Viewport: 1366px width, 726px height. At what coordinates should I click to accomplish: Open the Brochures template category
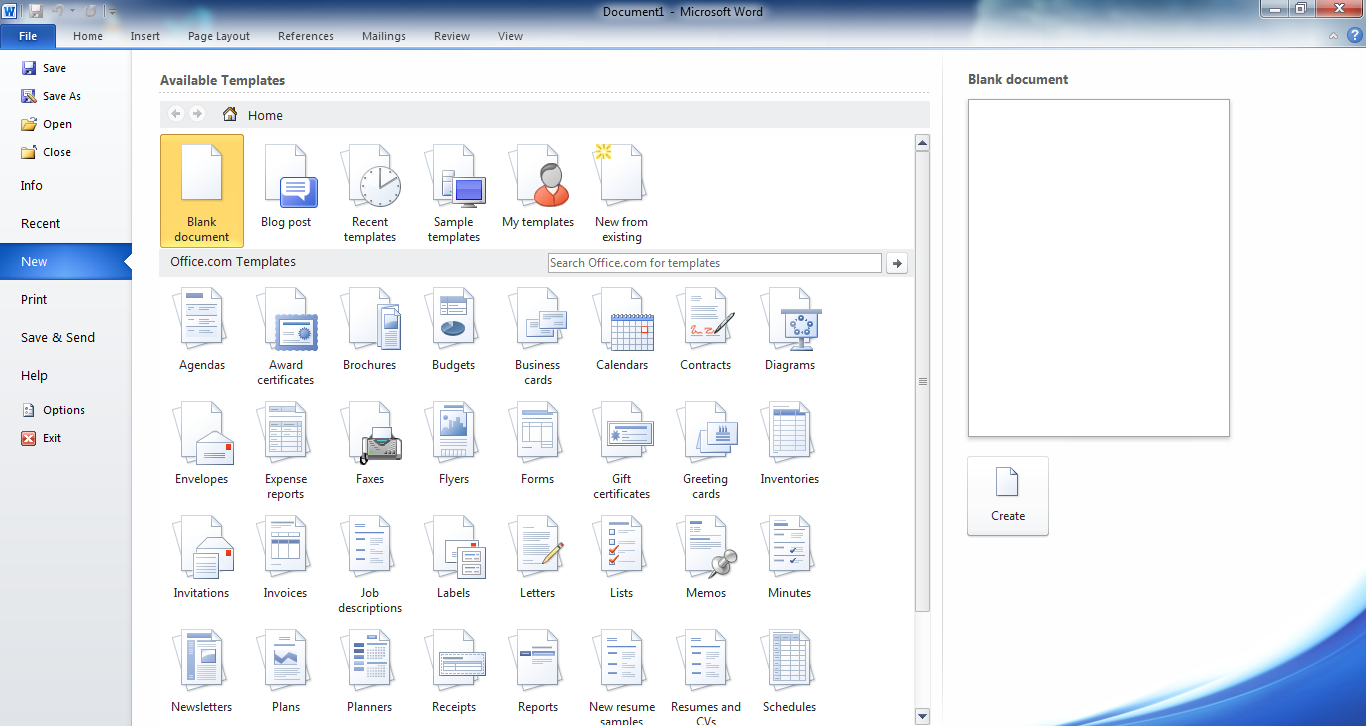pos(370,330)
